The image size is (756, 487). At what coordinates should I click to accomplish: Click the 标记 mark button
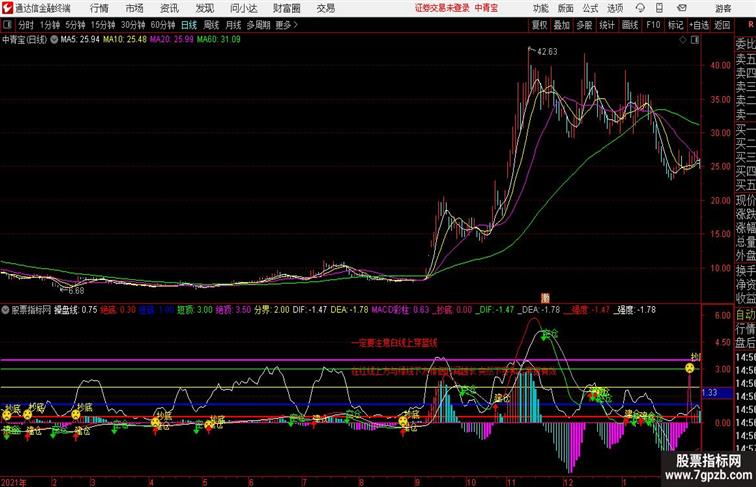(675, 25)
